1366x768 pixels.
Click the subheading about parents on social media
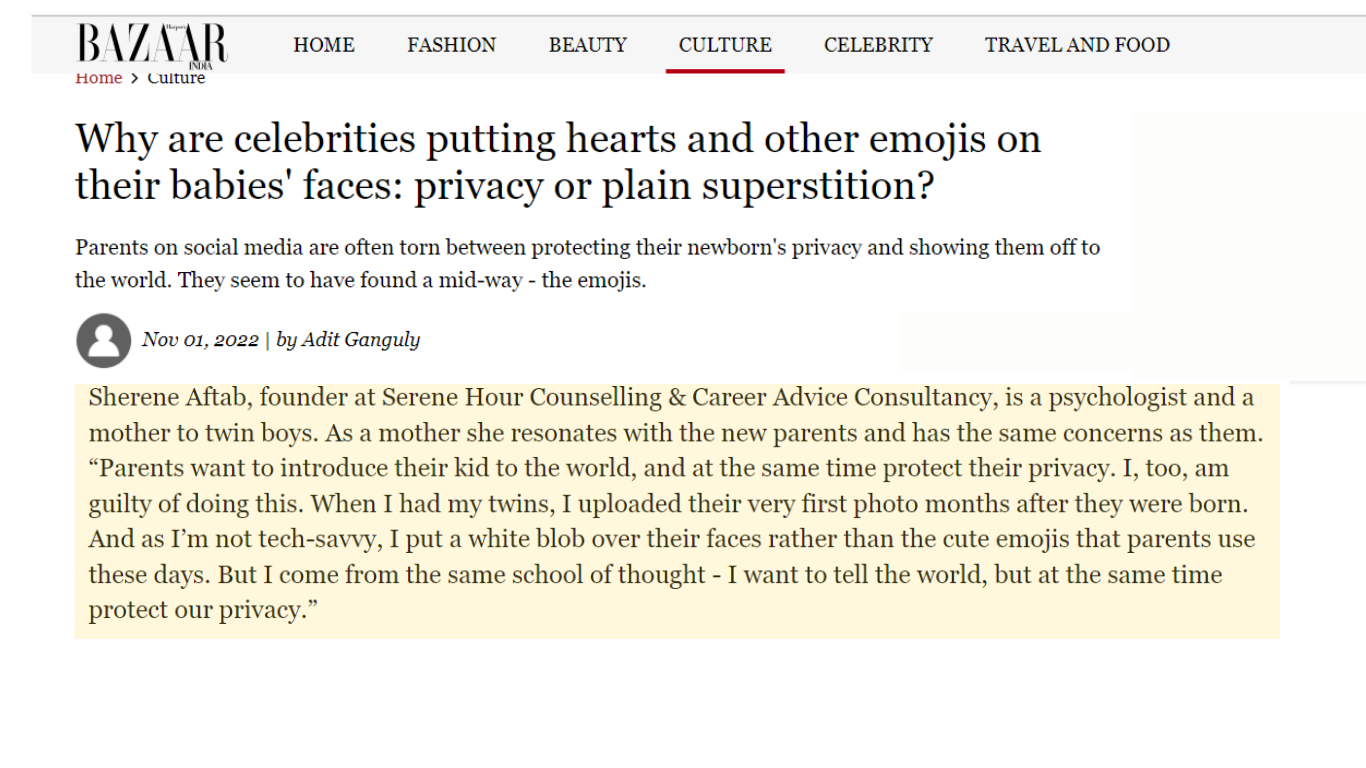(x=587, y=263)
